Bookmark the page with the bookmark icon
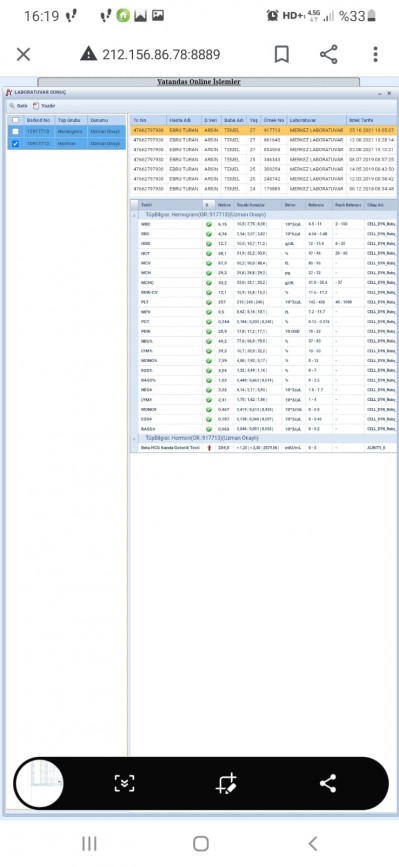399x867 pixels. pos(282,54)
